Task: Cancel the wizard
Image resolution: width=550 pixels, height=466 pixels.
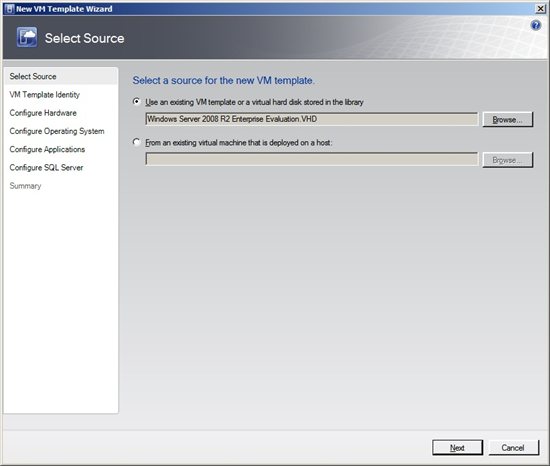Action: [x=513, y=447]
